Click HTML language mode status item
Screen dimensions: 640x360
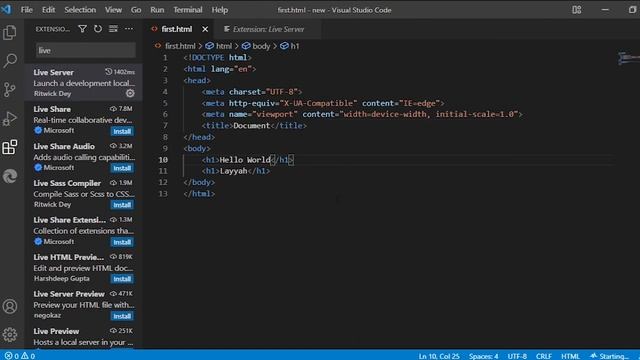(x=570, y=356)
